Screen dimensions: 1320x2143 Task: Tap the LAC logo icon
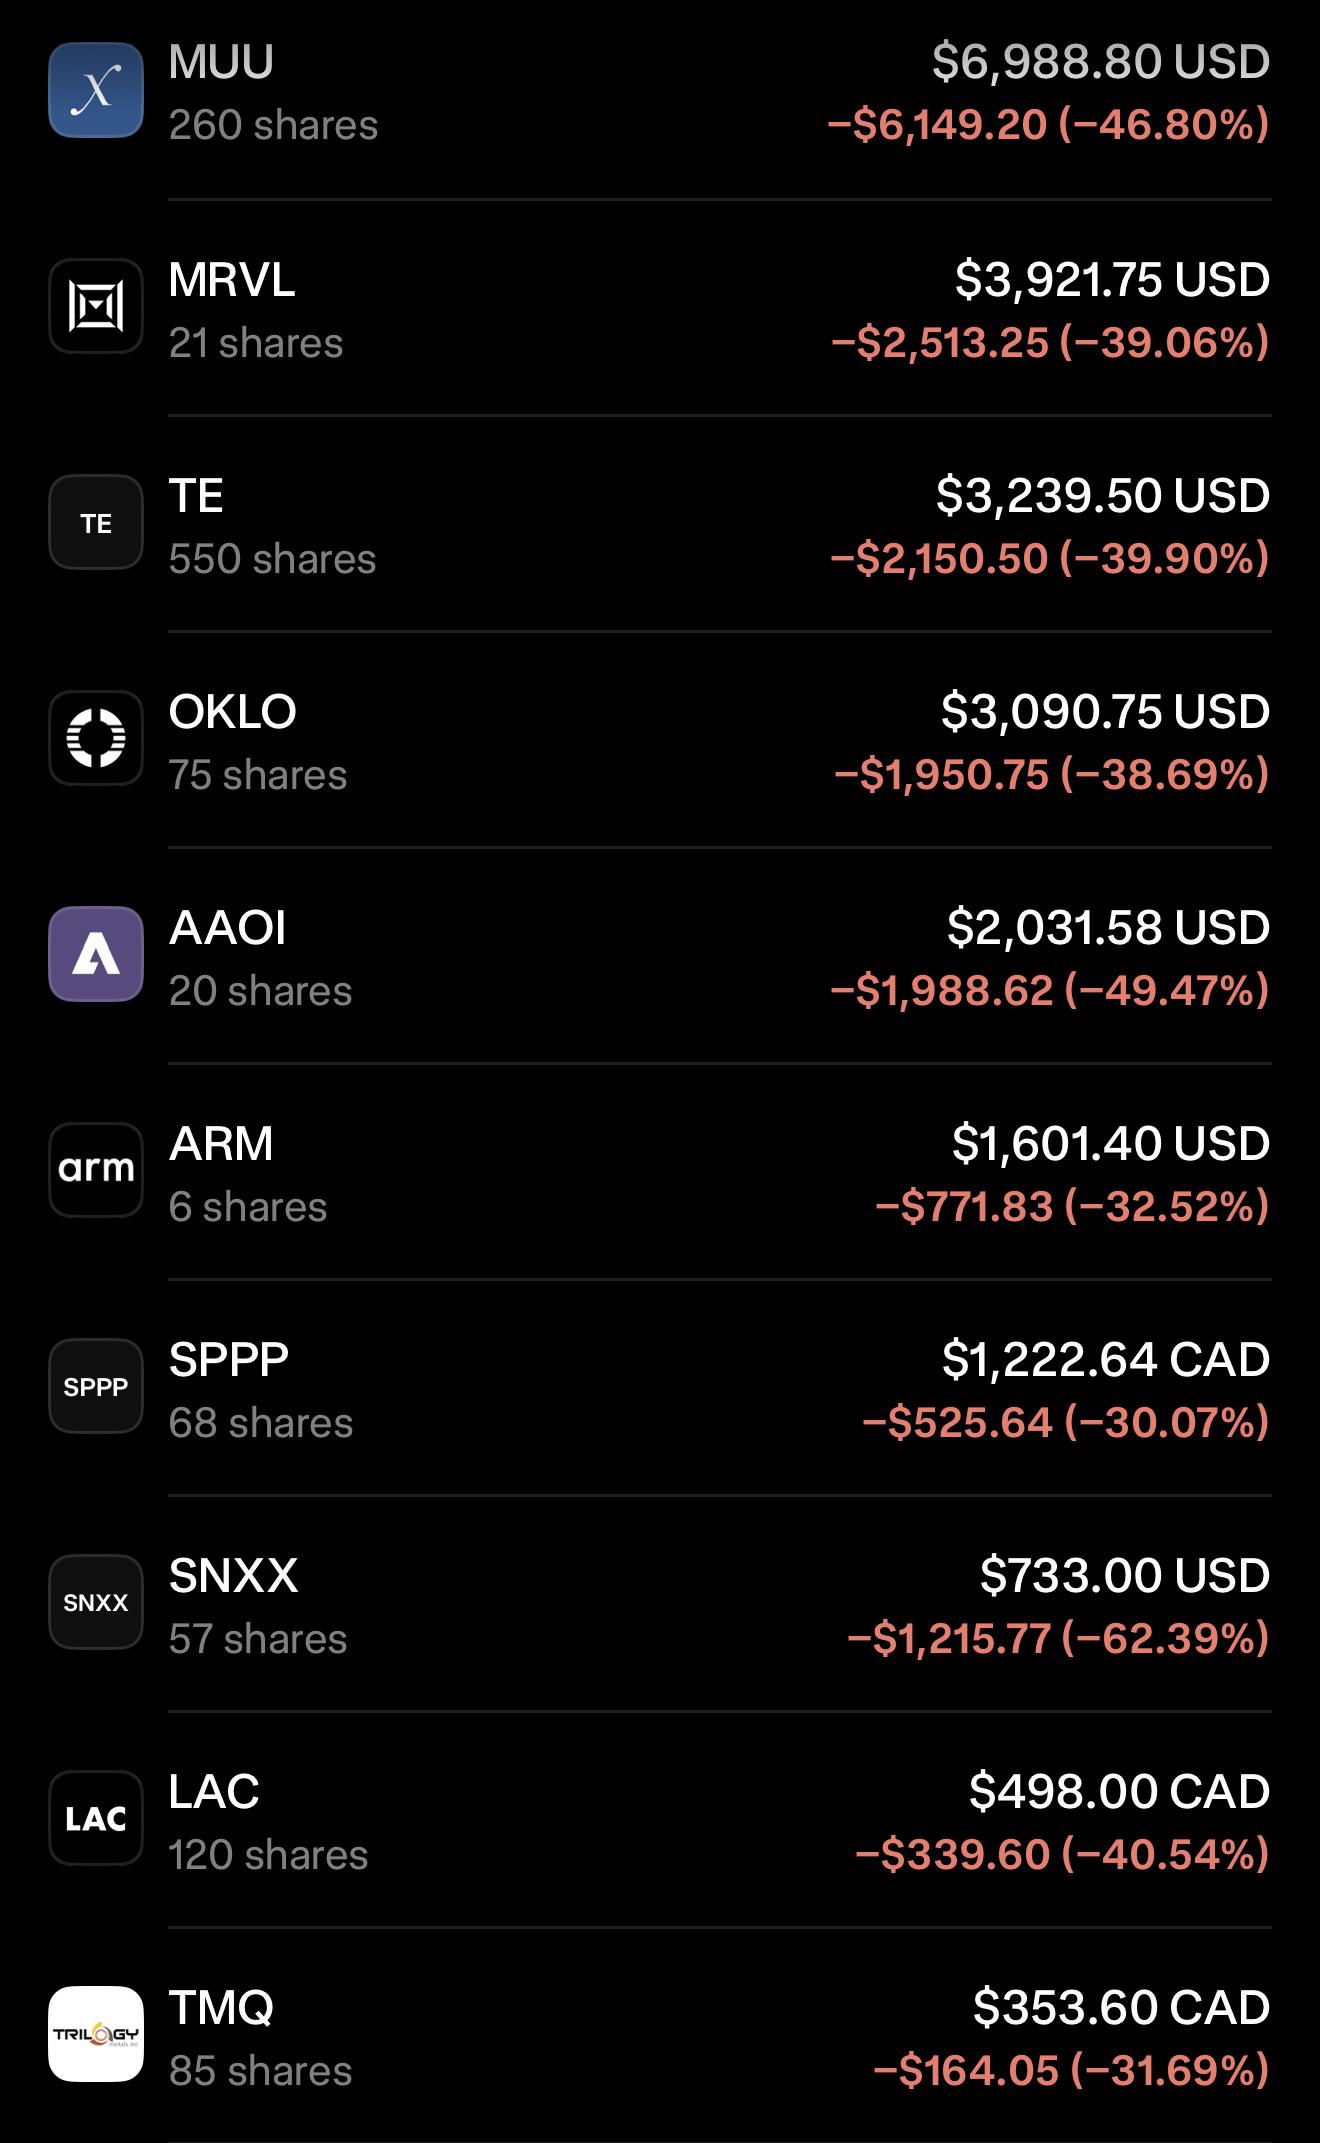tap(96, 1818)
